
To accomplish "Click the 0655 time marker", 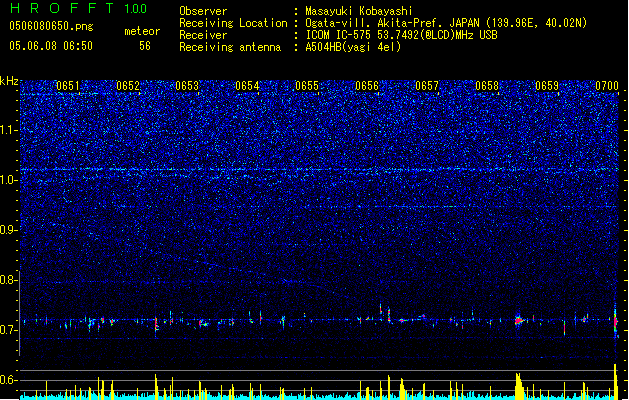I will click(307, 86).
